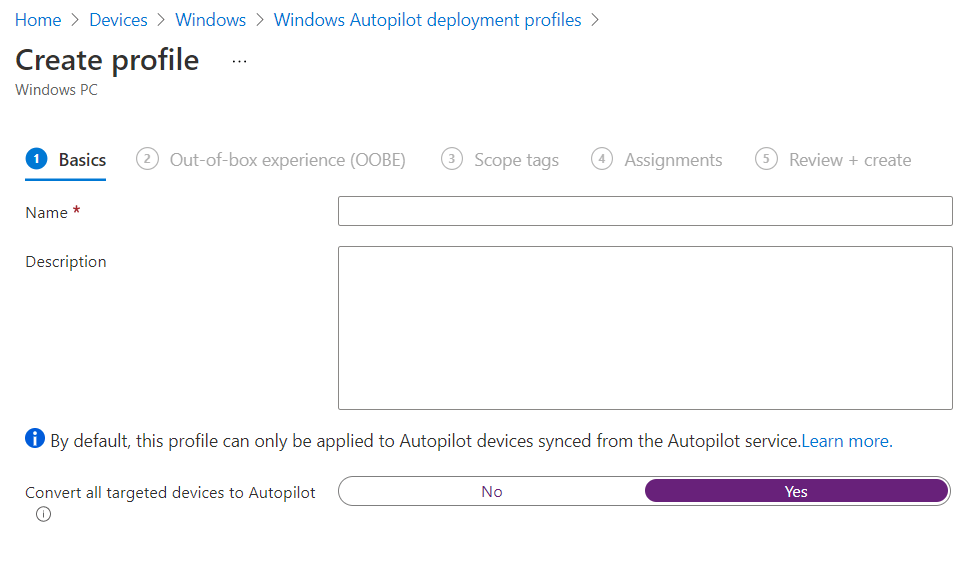Click the blue information icon beside default notice
Viewport: 976px width, 582px height.
tap(35, 439)
